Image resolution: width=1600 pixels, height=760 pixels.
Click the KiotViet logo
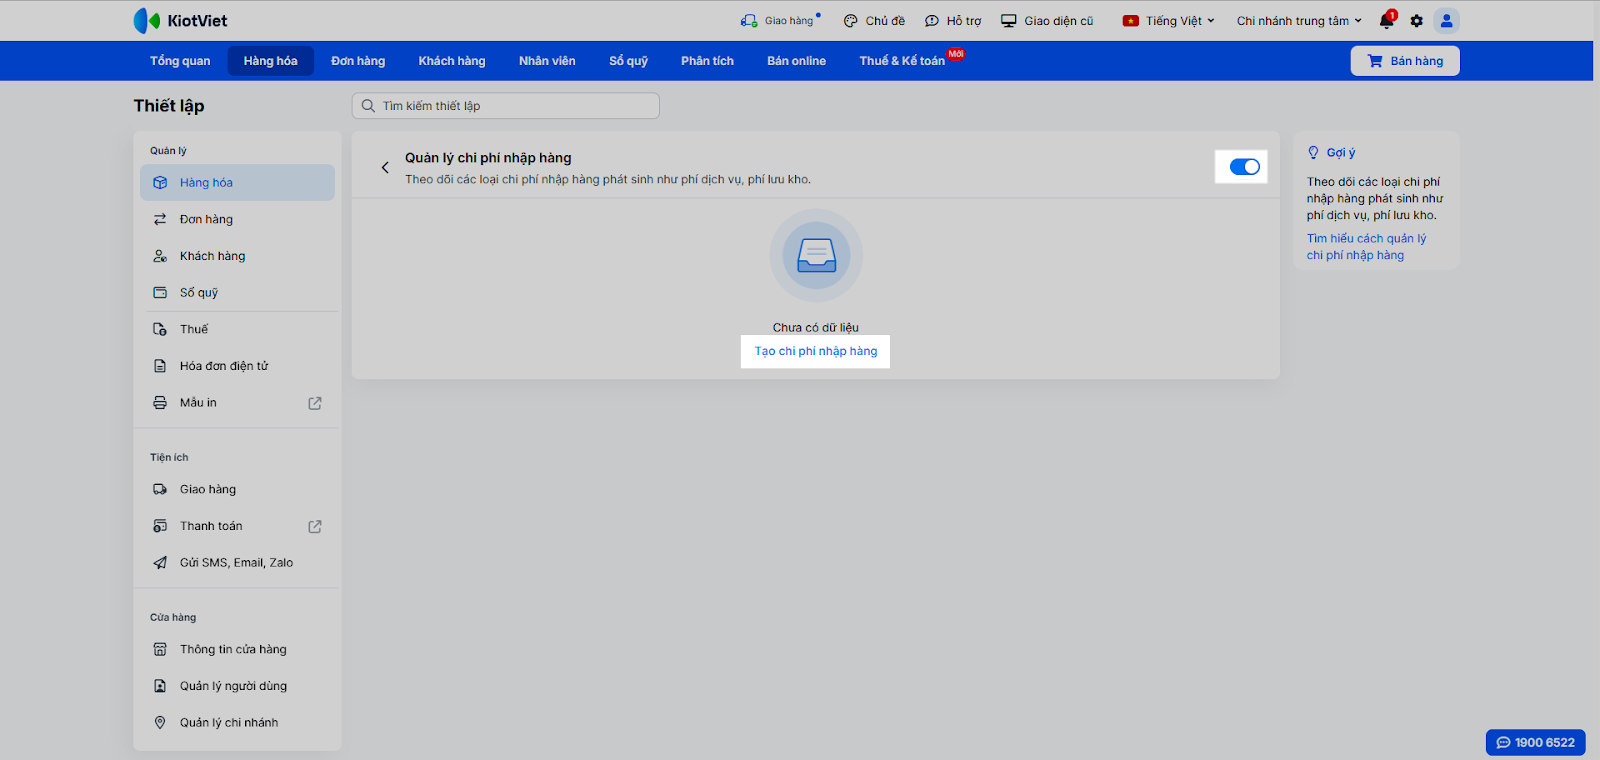click(x=180, y=21)
